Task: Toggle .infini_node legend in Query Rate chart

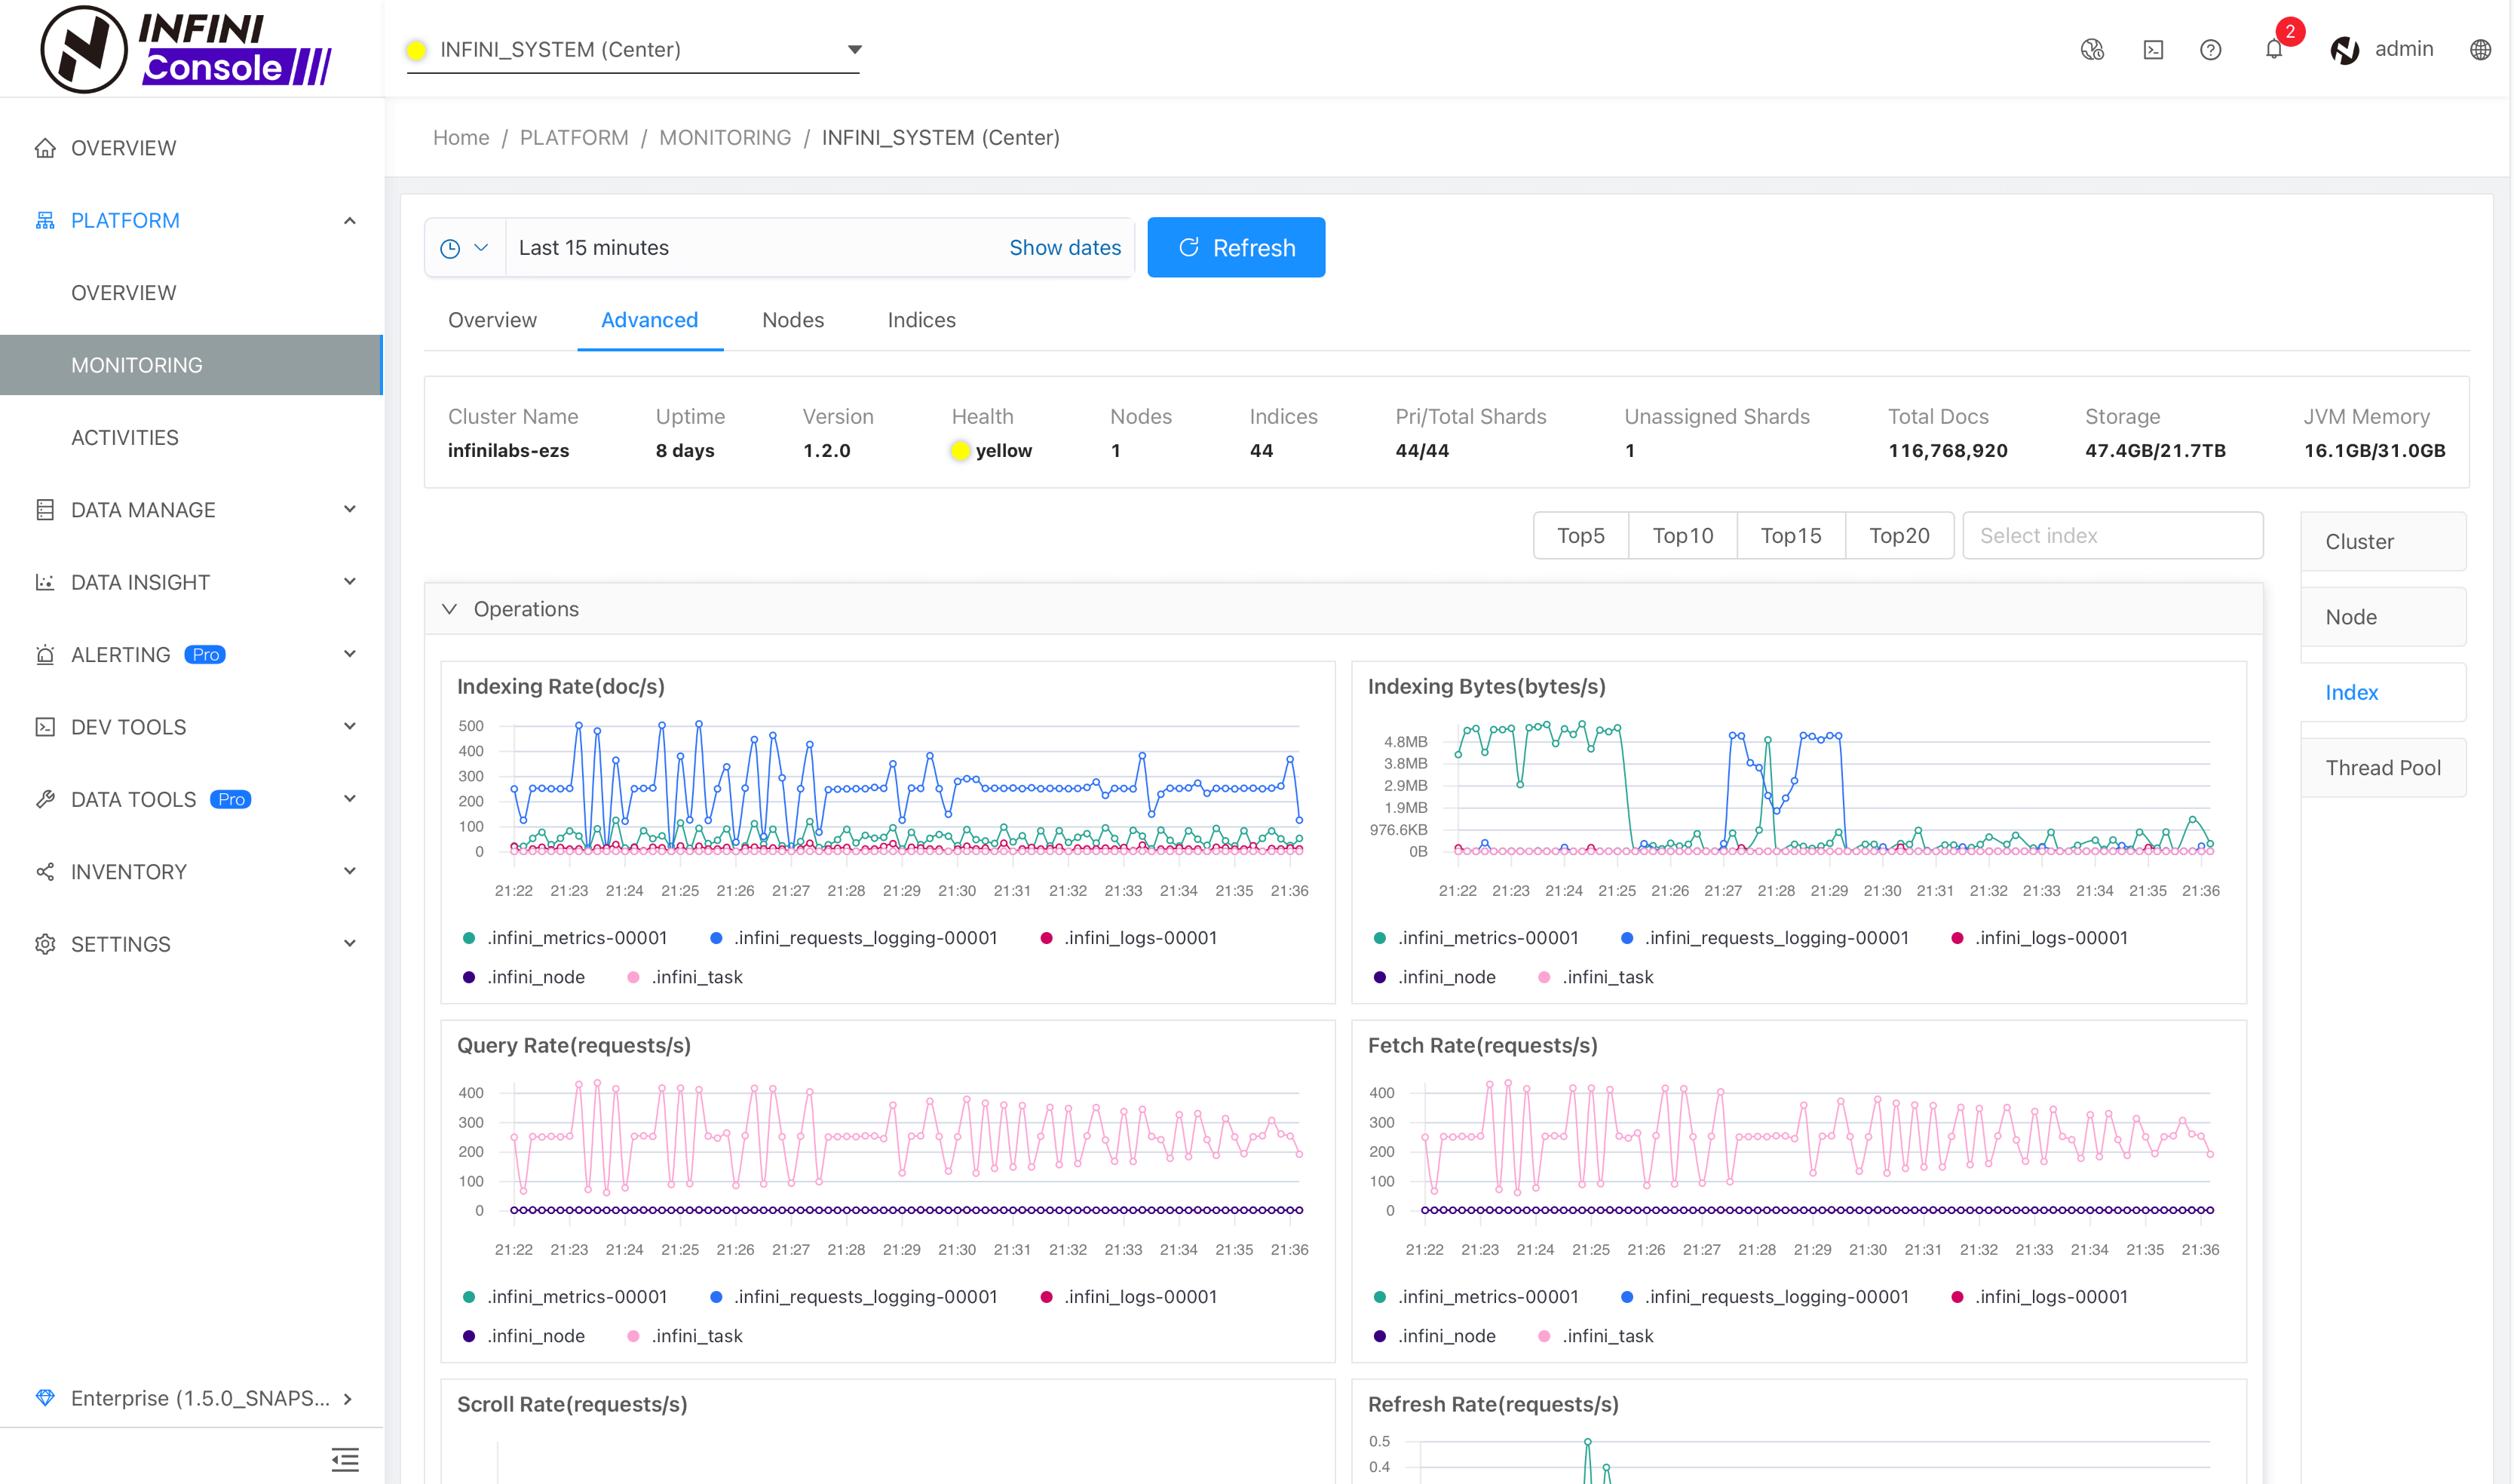Action: 524,1336
